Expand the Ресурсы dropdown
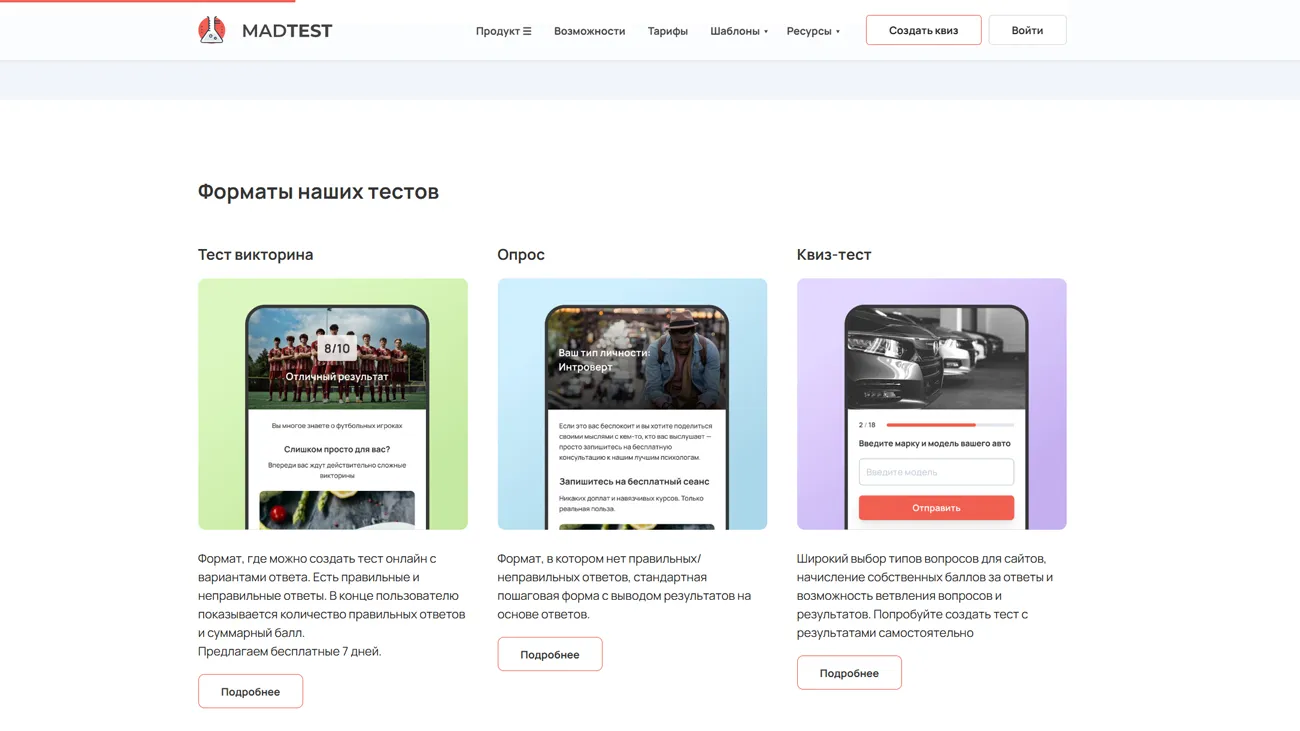The image size is (1300, 731). 812,31
